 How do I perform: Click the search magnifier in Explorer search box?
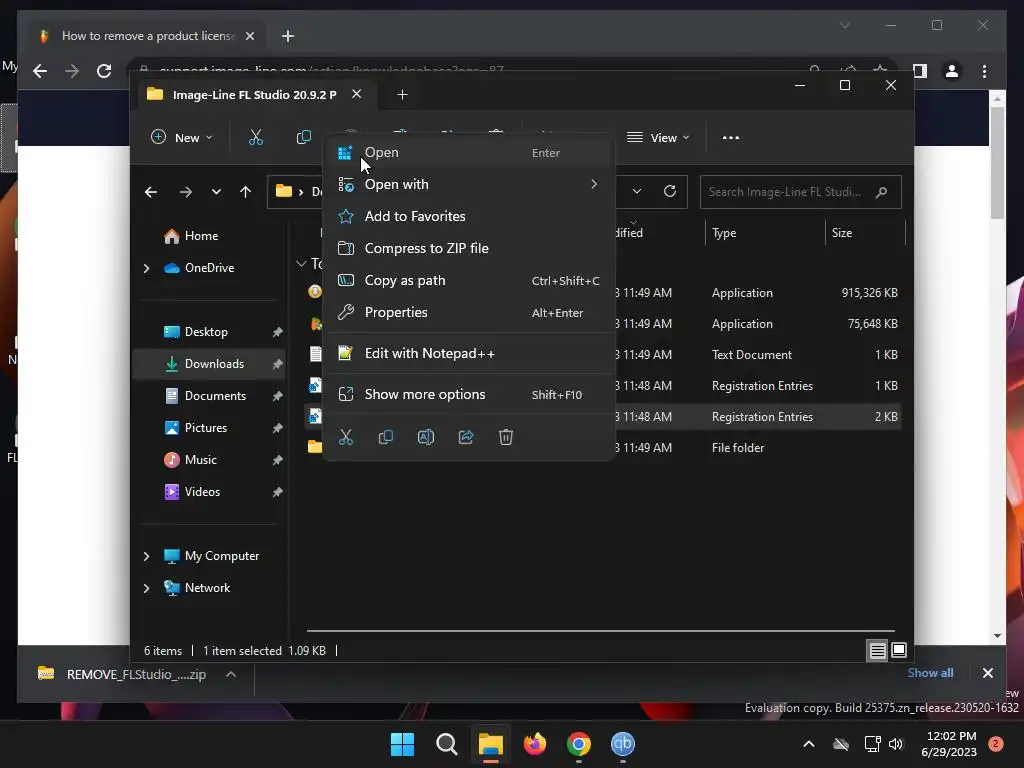click(x=881, y=192)
